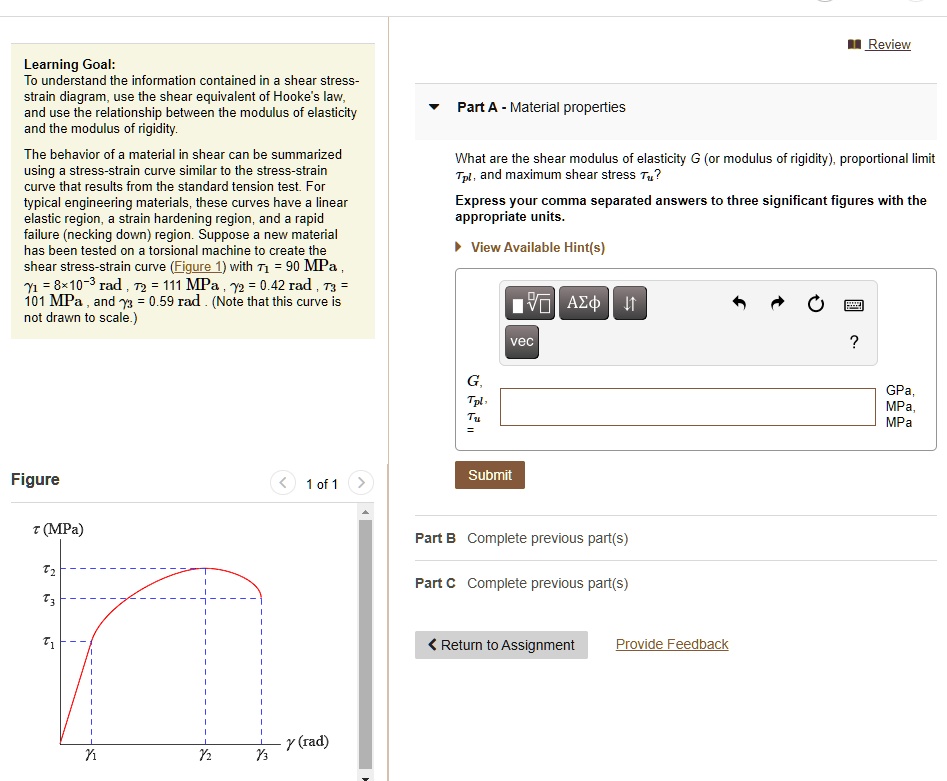Click the figure panel scrollbar down arrow
This screenshot has height=781, width=947.
click(365, 773)
